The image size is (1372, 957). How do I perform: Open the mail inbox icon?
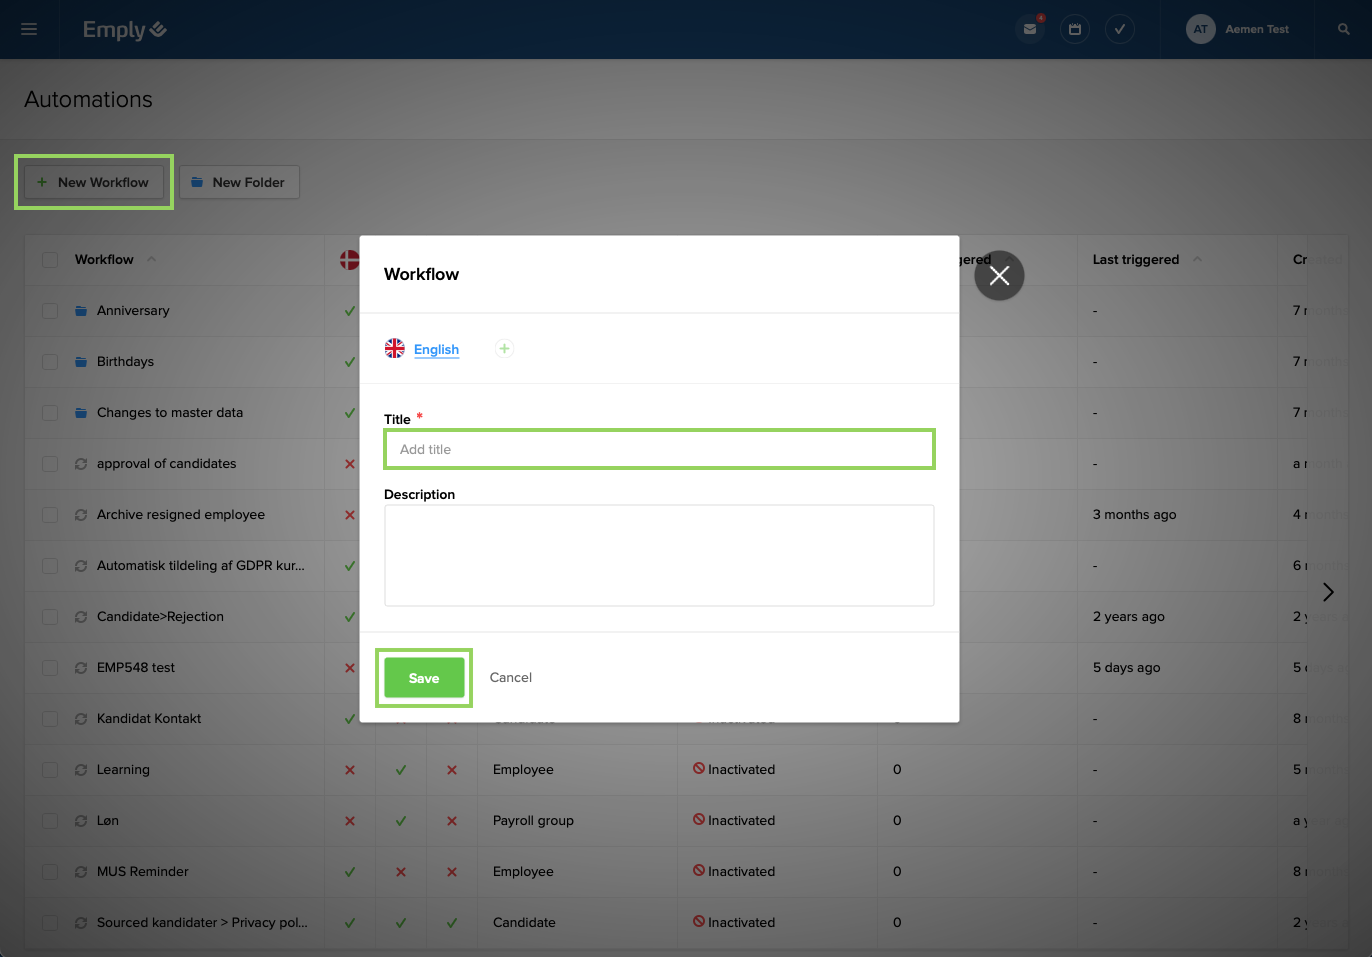point(1029,29)
